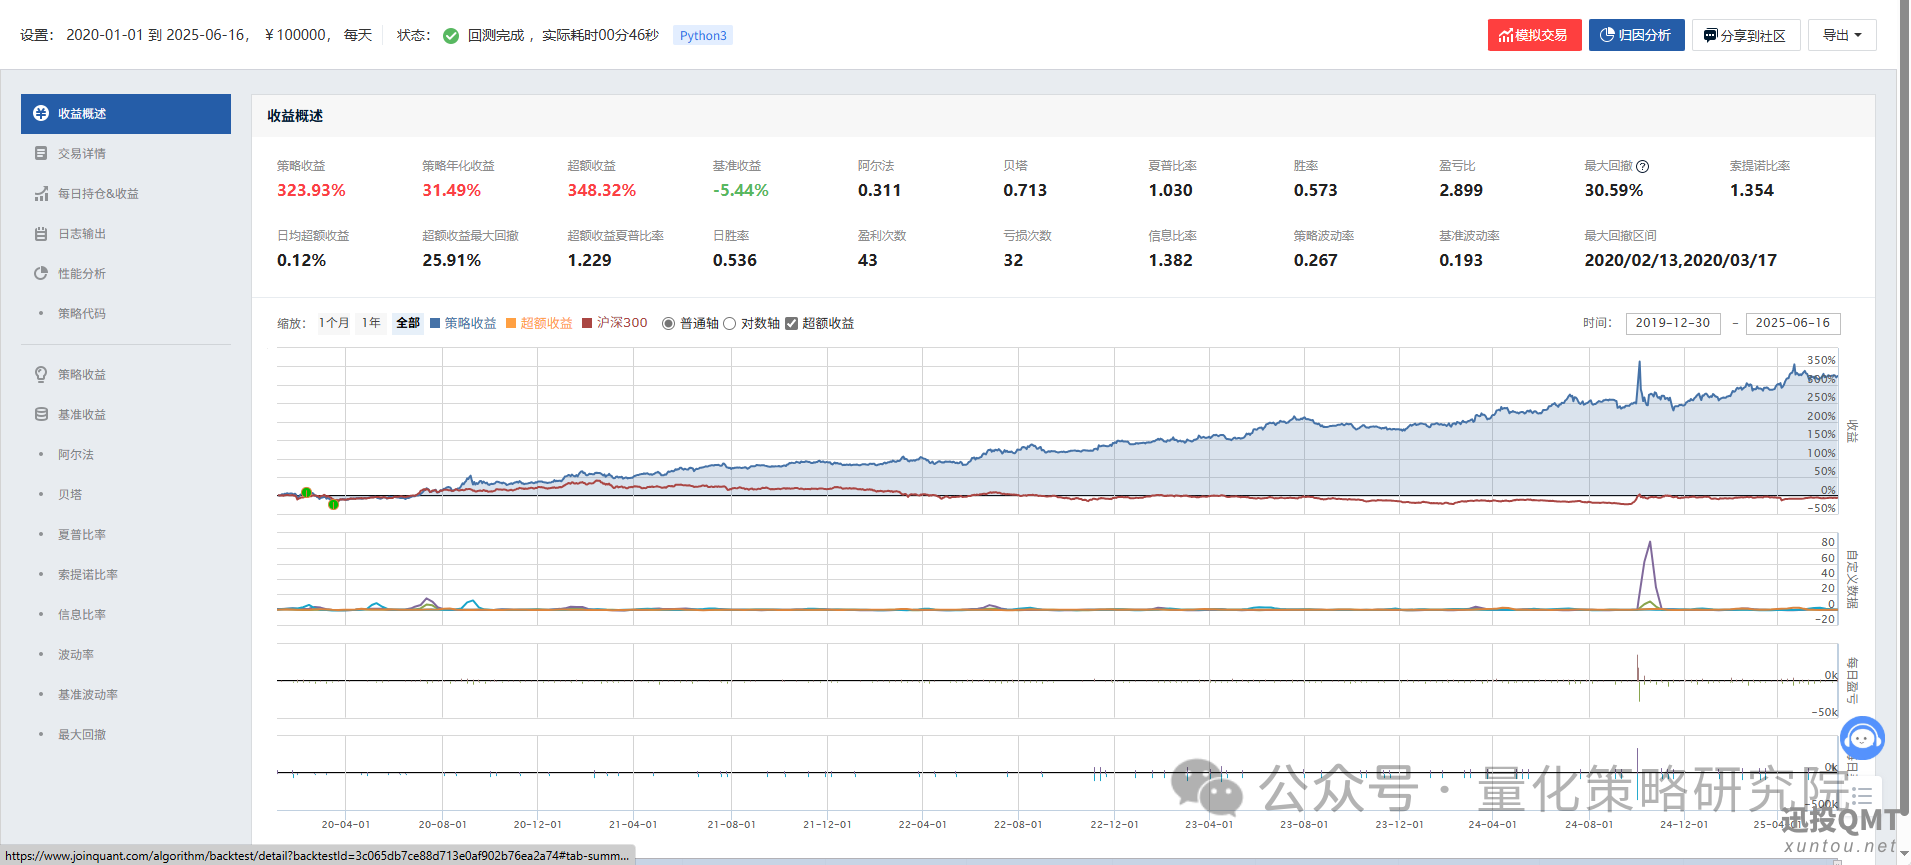This screenshot has width=1911, height=865.
Task: Click the 信息比率 value 1.382
Action: (1170, 260)
